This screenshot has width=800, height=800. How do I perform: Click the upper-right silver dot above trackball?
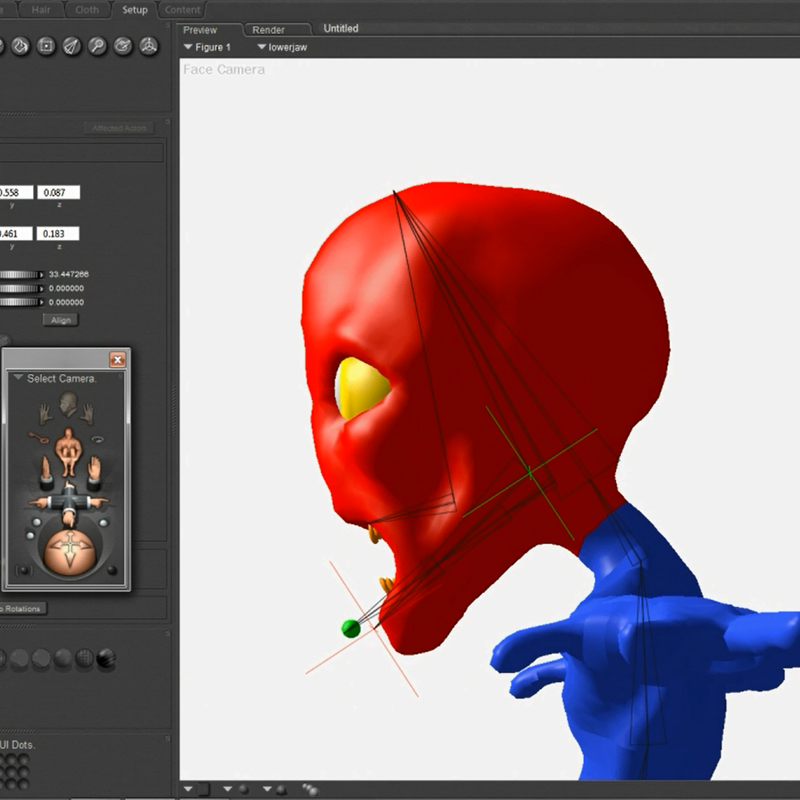[104, 522]
